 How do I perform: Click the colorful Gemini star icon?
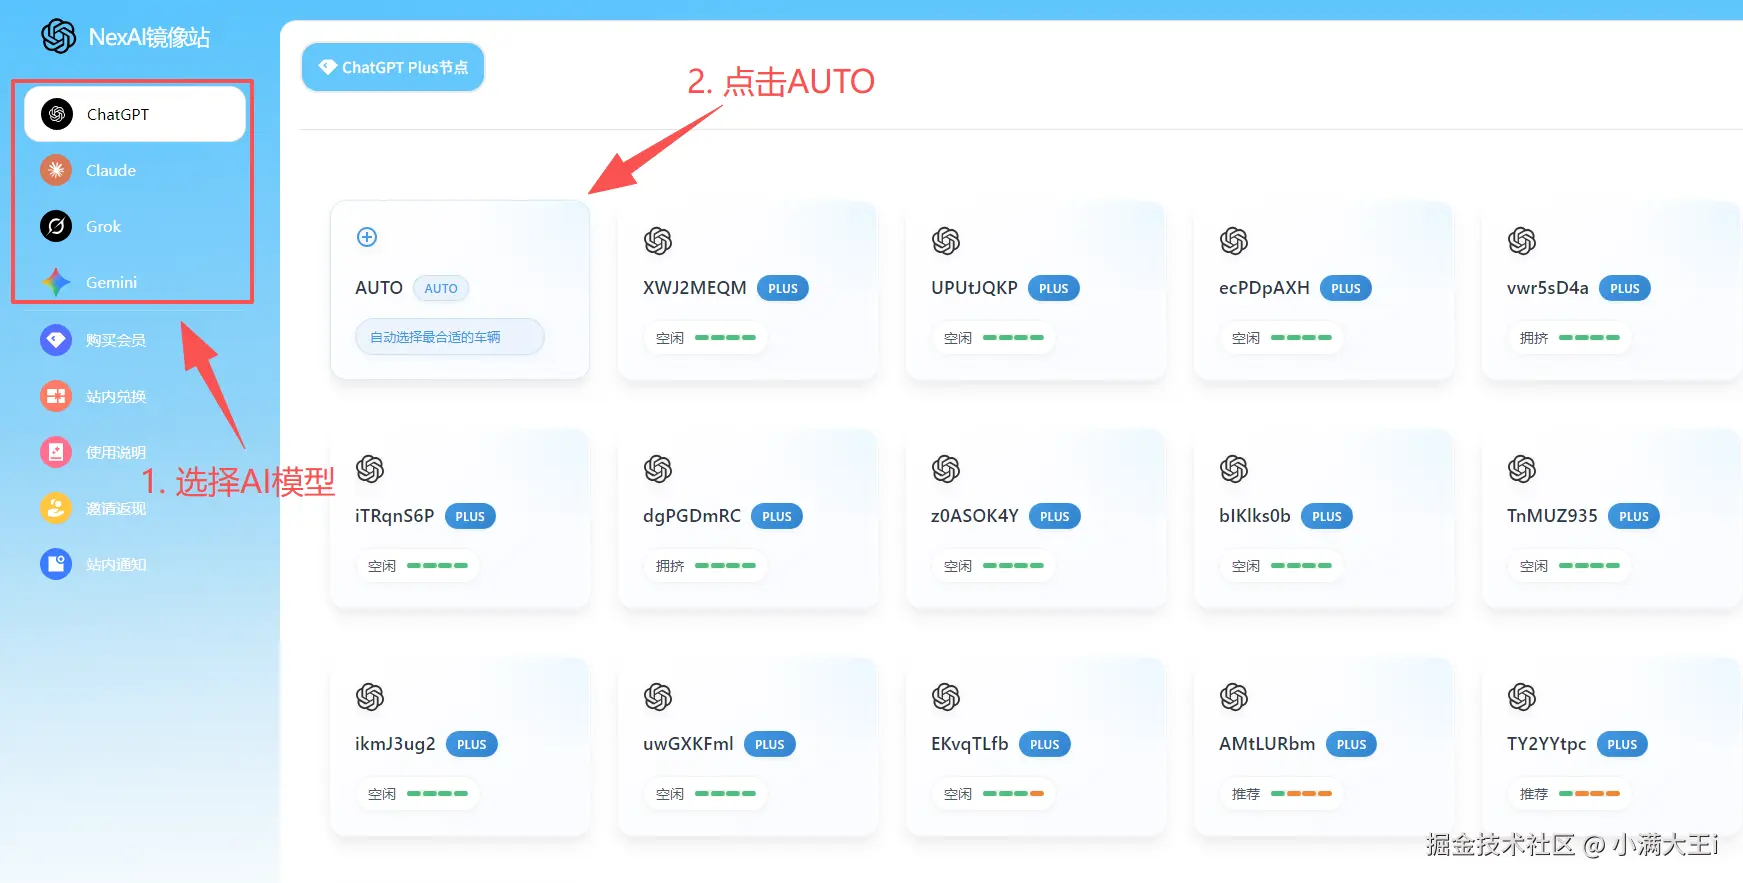(x=56, y=282)
